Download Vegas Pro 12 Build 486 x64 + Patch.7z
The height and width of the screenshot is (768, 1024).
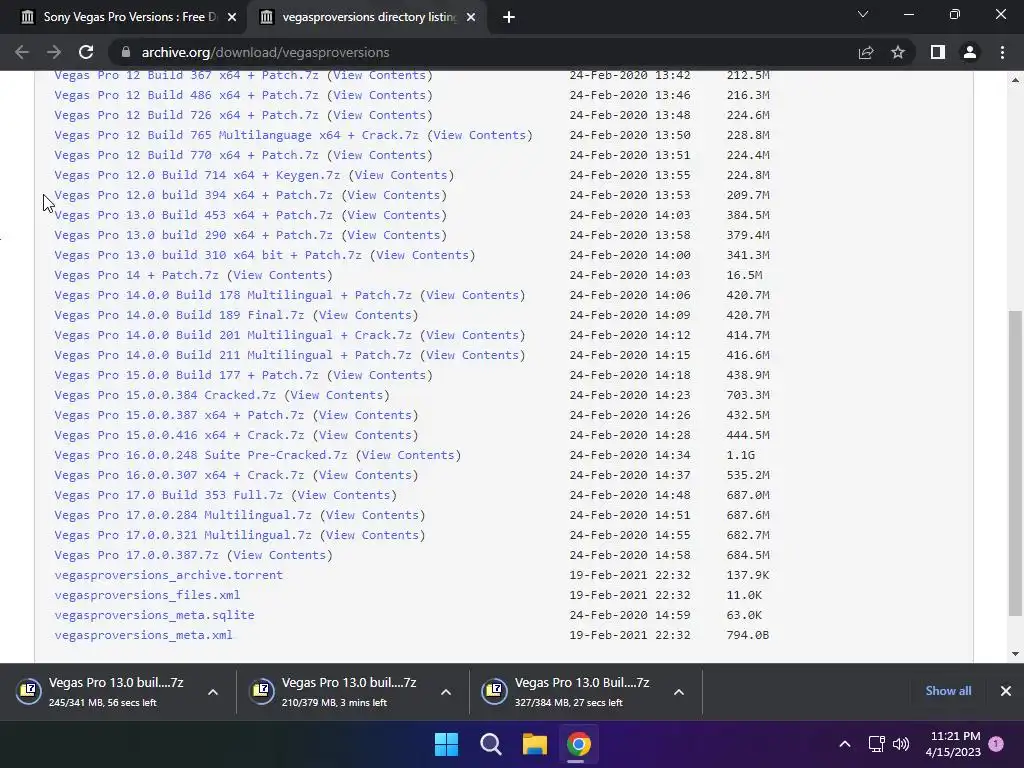pos(186,95)
